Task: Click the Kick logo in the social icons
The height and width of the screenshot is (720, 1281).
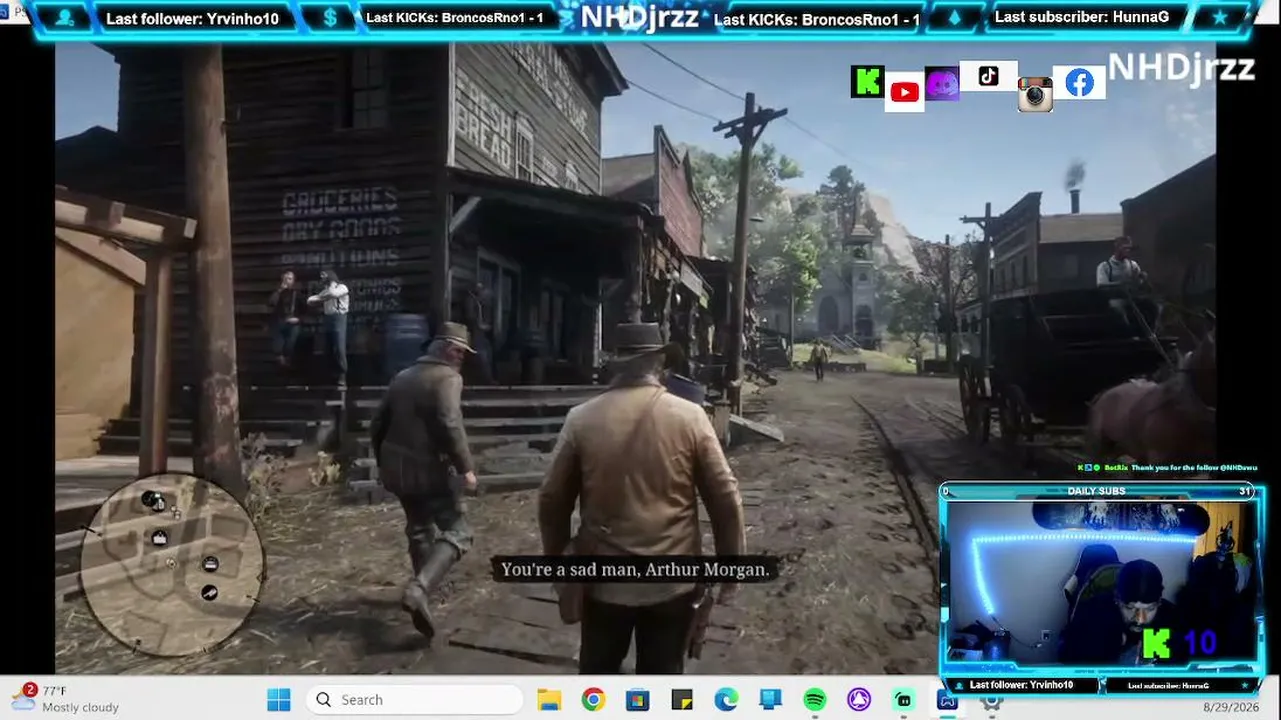Action: [x=867, y=82]
